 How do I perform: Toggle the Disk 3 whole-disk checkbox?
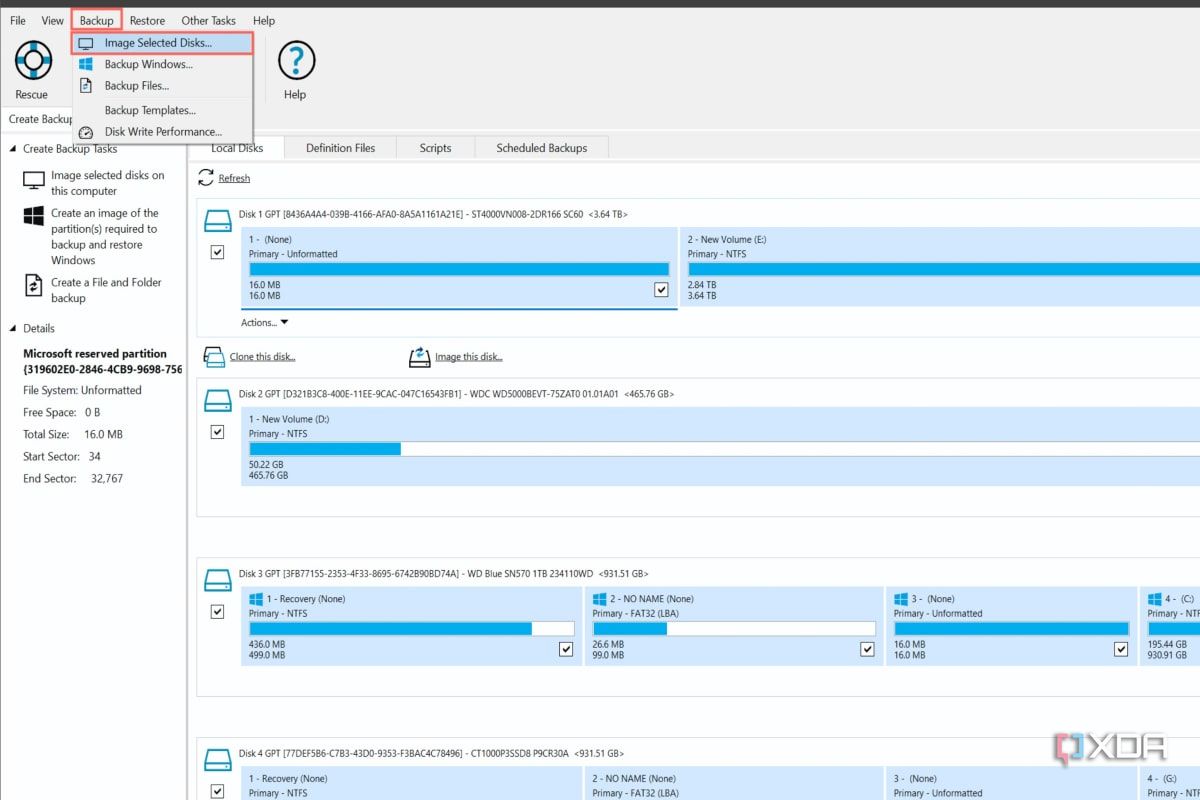click(217, 612)
